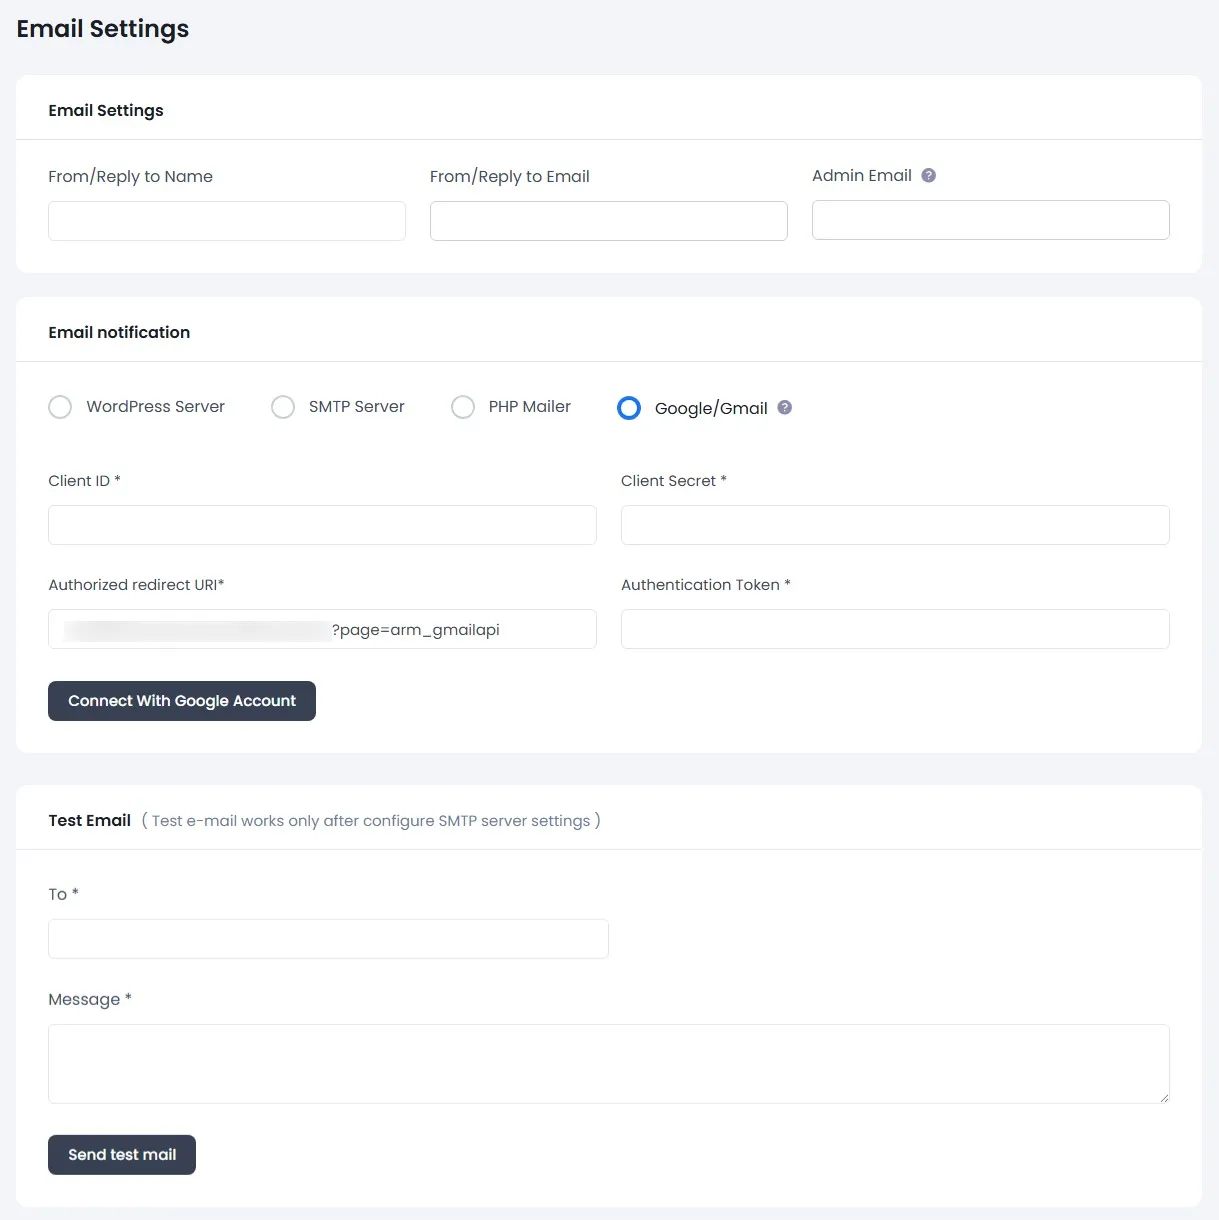Select the Client ID input box
The width and height of the screenshot is (1219, 1220).
click(322, 524)
